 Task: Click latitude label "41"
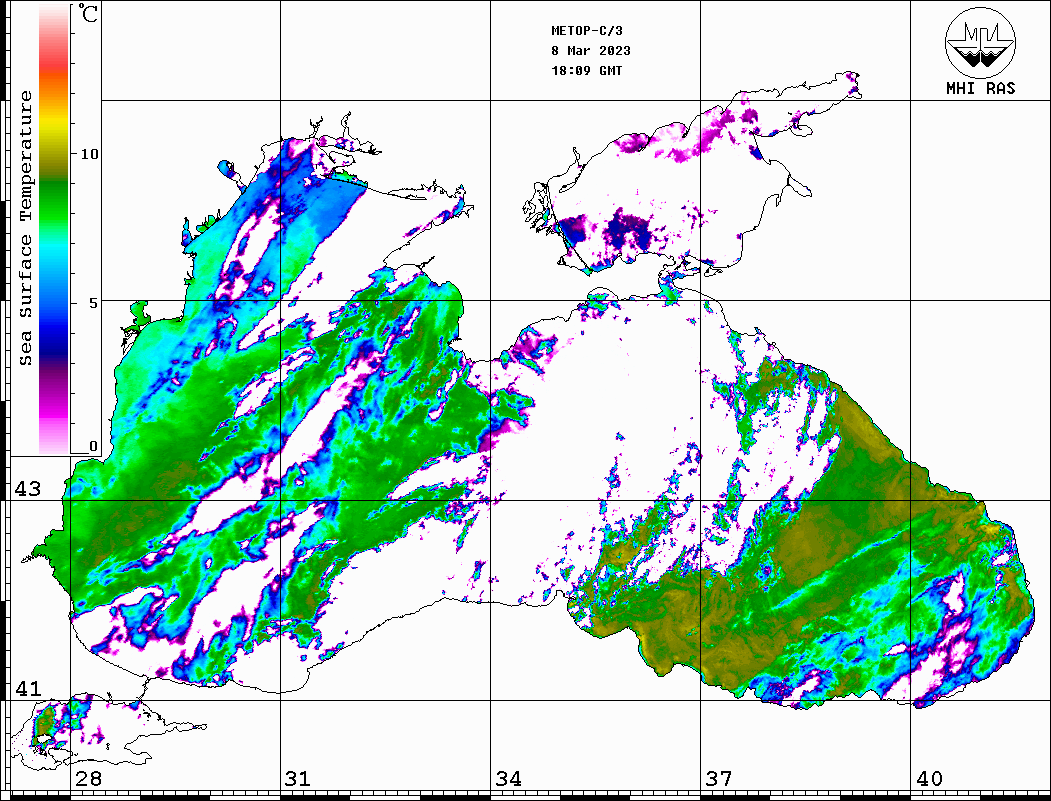(x=28, y=689)
